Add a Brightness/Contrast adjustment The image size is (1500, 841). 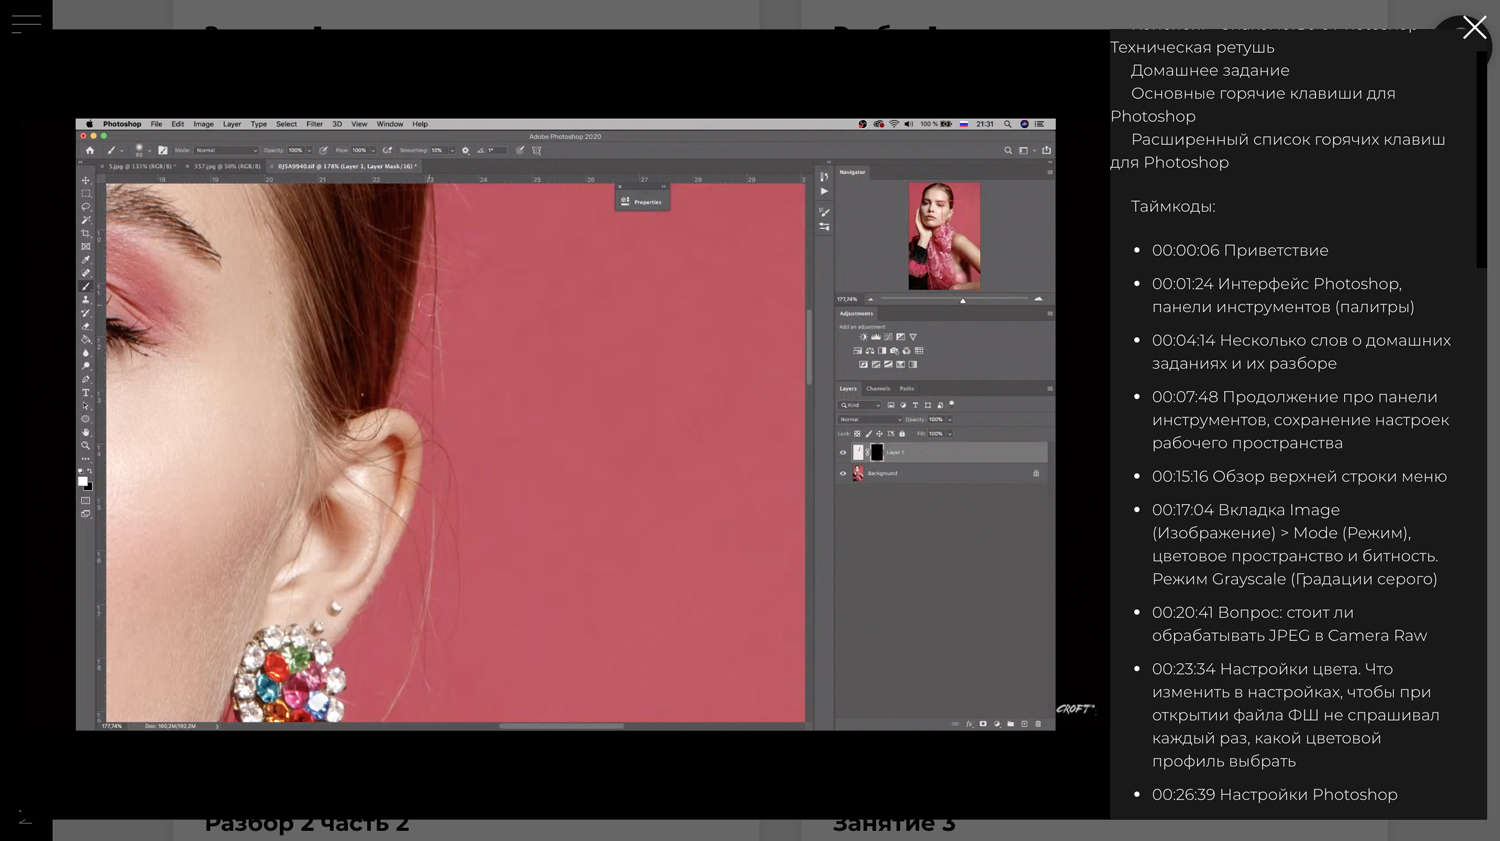click(x=863, y=337)
